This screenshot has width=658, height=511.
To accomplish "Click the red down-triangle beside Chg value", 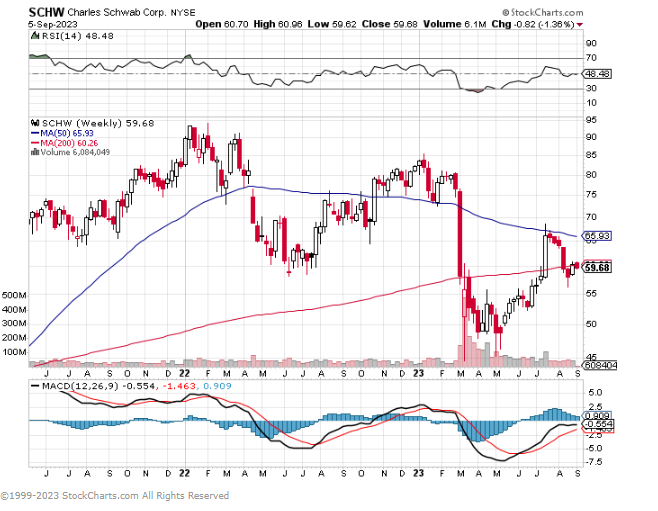I will tap(580, 25).
